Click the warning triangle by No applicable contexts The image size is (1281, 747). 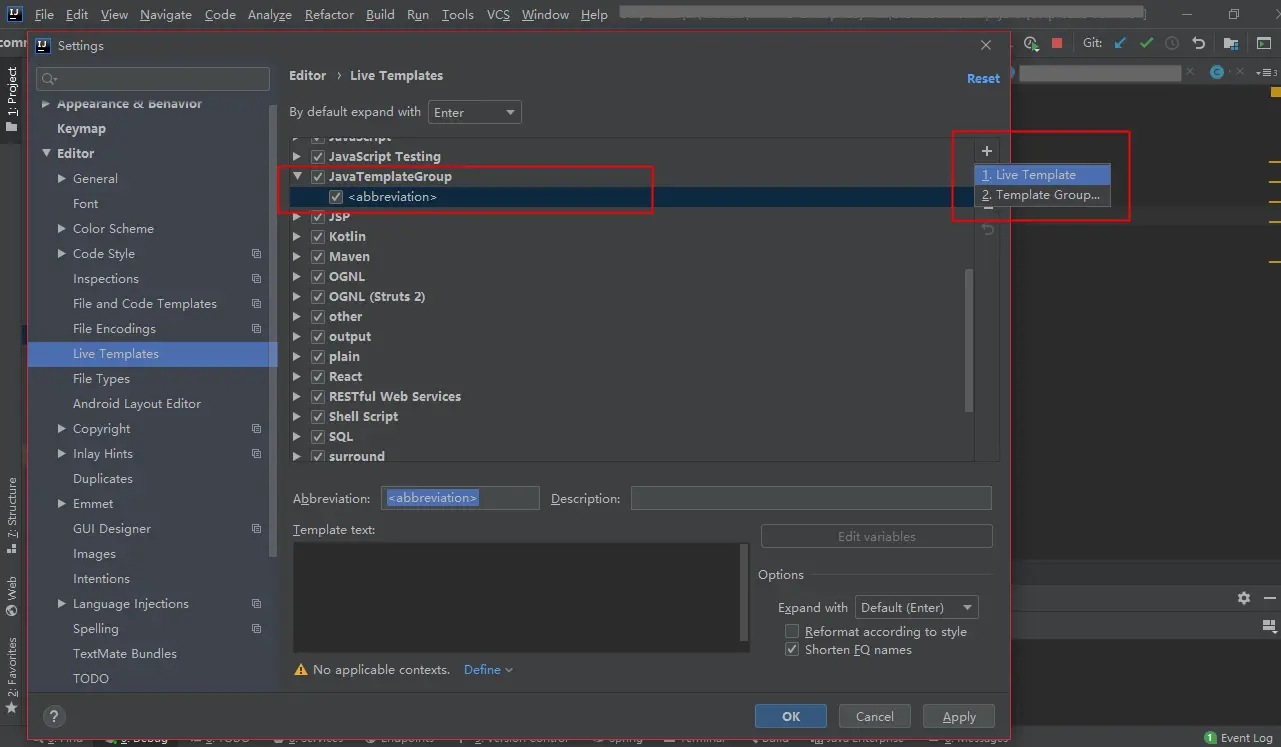coord(300,670)
